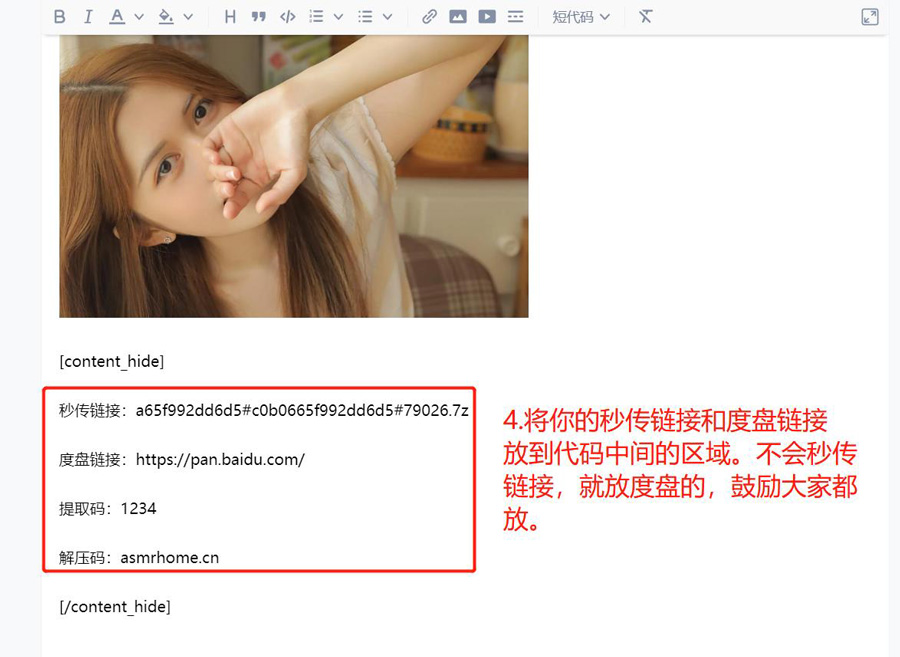Clear text formatting
This screenshot has height=657, width=900.
click(646, 17)
